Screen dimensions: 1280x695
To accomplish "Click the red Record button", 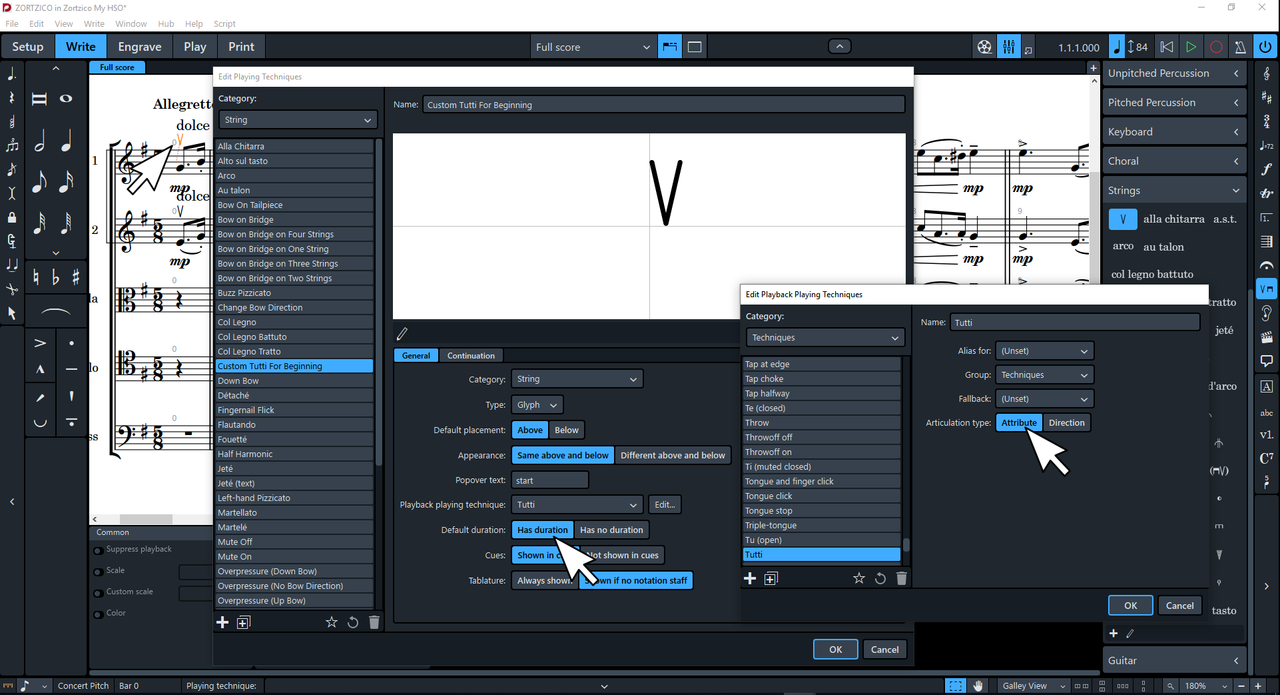I will [1216, 47].
